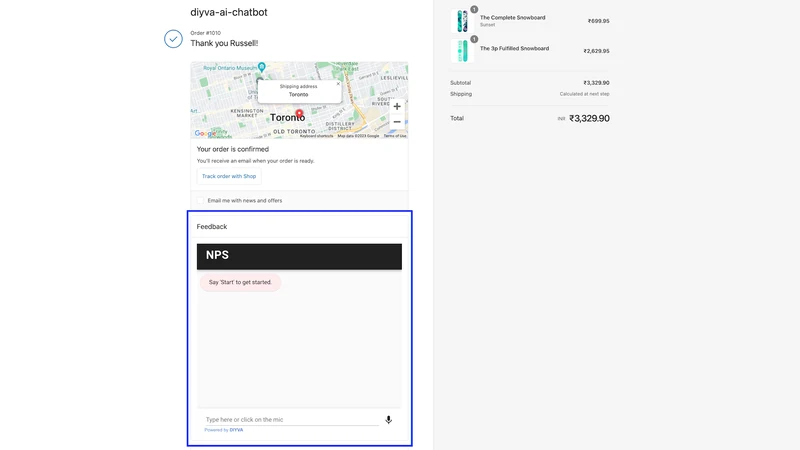
Task: Click 'Thank you Russell!' heading
Action: click(x=224, y=43)
